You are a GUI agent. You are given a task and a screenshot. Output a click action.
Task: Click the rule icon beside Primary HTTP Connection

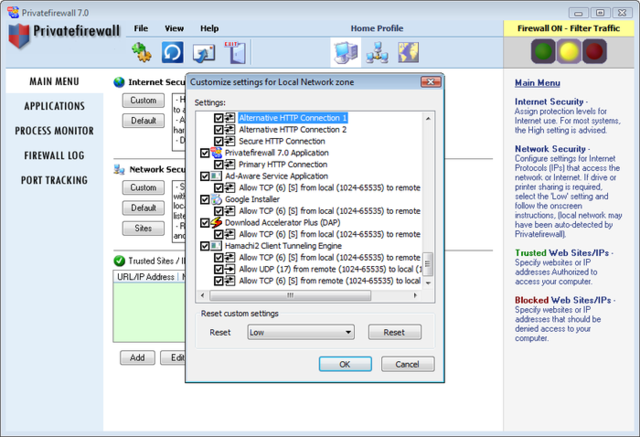(230, 164)
